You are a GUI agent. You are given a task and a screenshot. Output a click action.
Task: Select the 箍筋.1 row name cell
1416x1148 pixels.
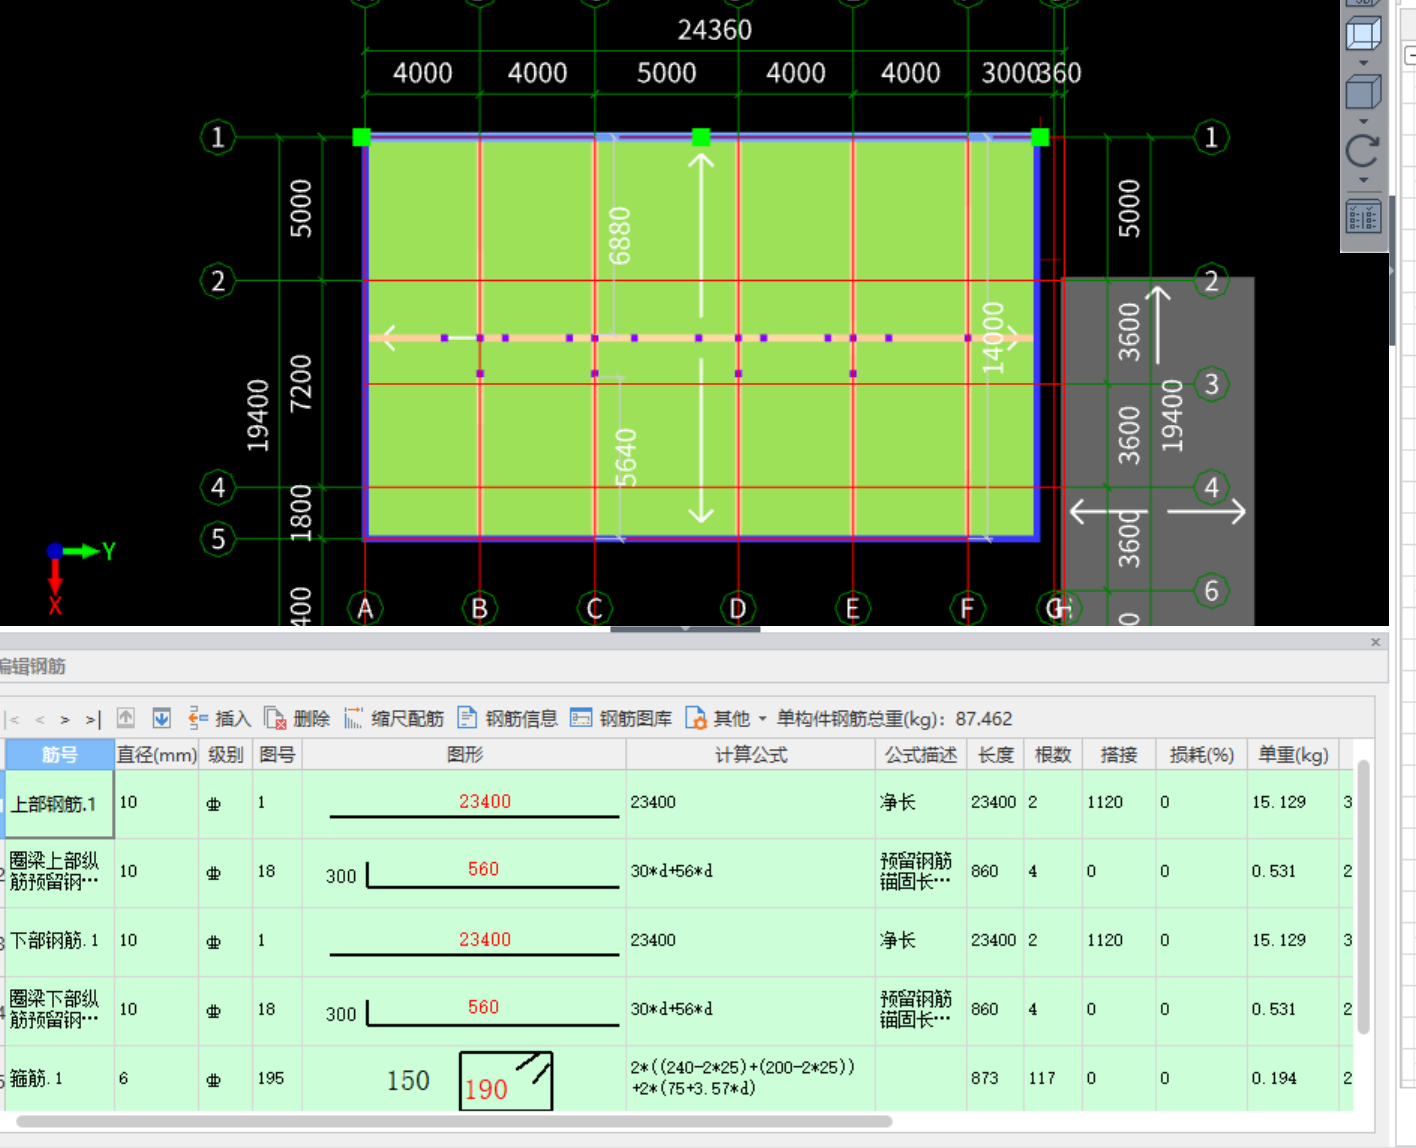click(x=59, y=1078)
